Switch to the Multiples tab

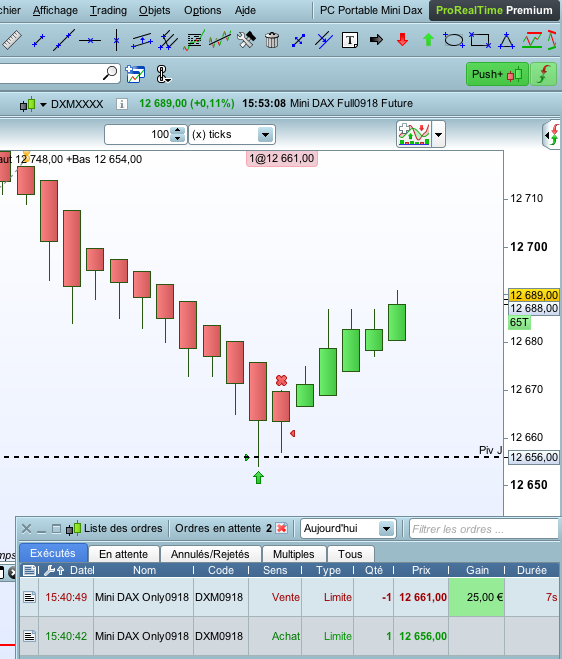[x=293, y=554]
